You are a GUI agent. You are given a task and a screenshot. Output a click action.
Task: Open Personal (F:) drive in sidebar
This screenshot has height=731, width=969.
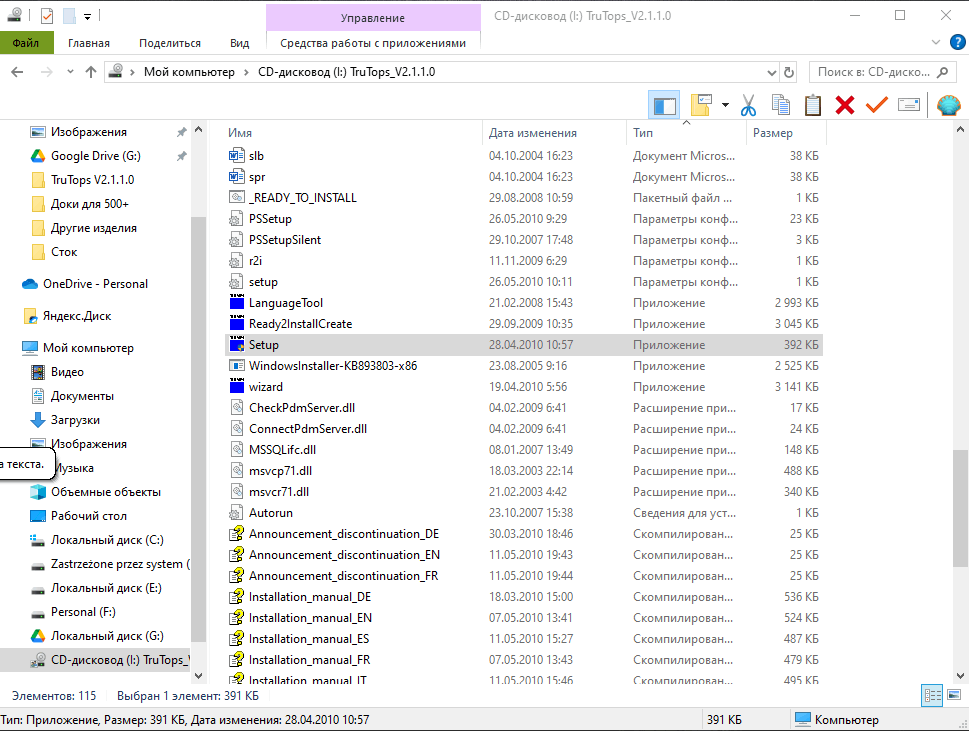click(x=83, y=612)
